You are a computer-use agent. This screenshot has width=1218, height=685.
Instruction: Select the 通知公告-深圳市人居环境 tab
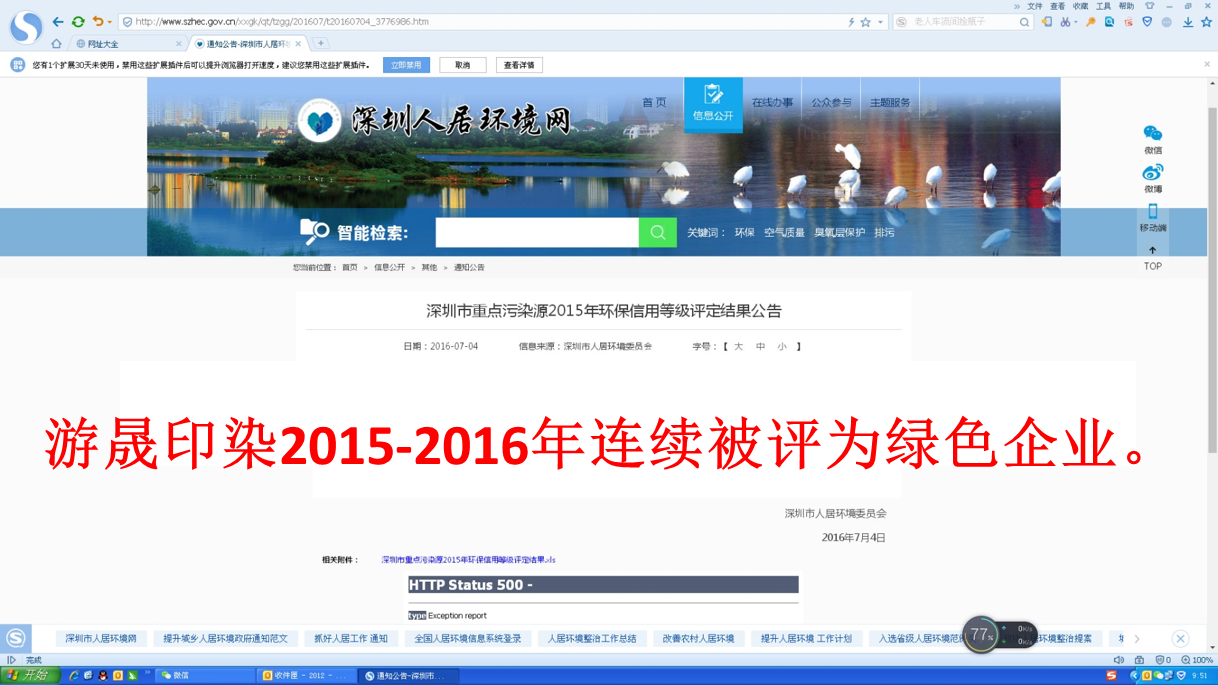247,44
